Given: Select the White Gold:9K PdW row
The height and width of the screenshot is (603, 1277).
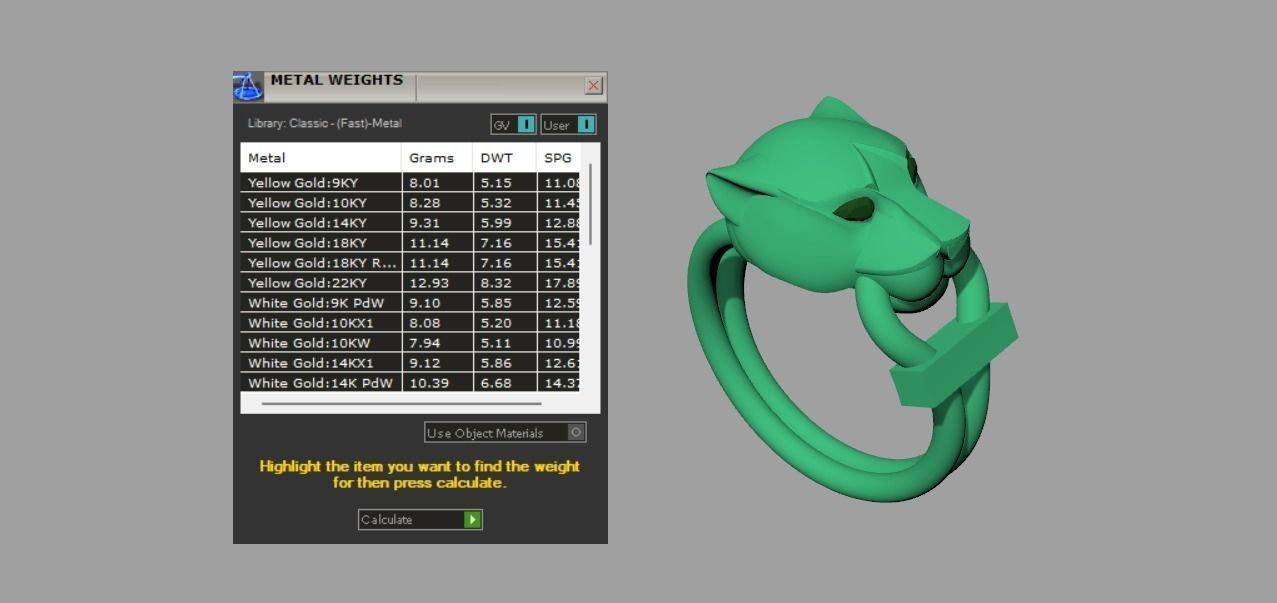Looking at the screenshot, I should click(x=410, y=303).
